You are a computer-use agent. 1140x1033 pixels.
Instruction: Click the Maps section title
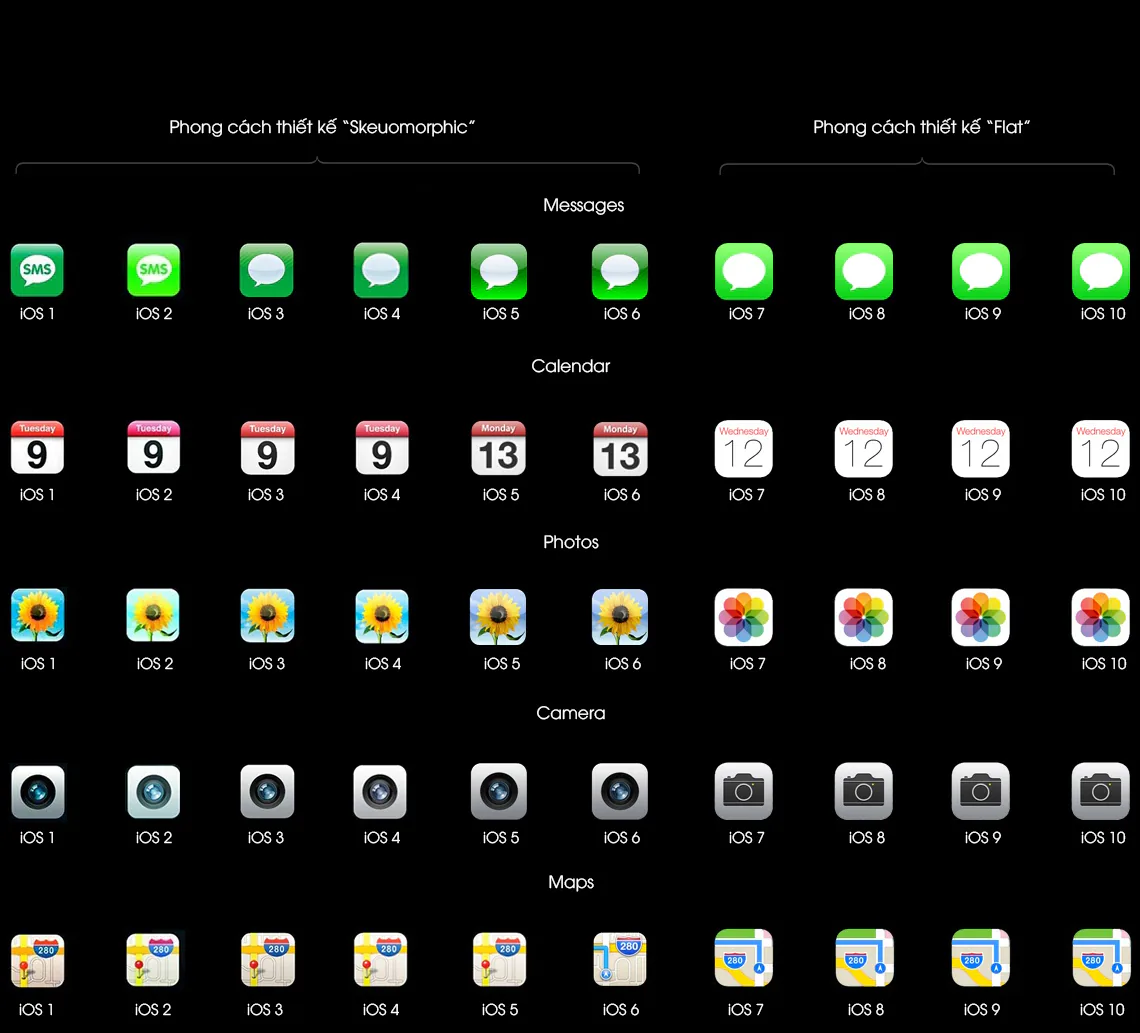tap(571, 882)
